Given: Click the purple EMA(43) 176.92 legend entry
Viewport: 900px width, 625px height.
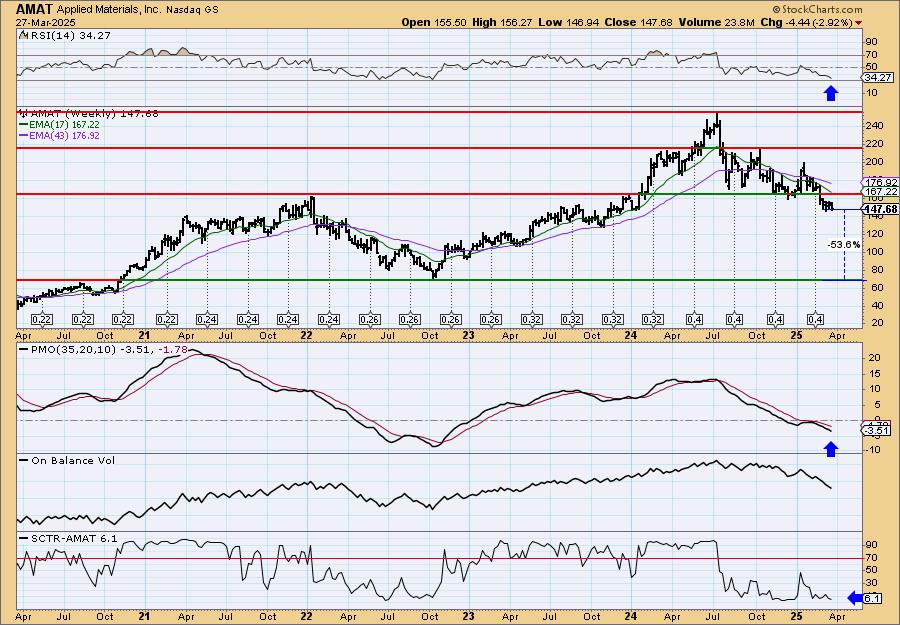Looking at the screenshot, I should tap(60, 135).
